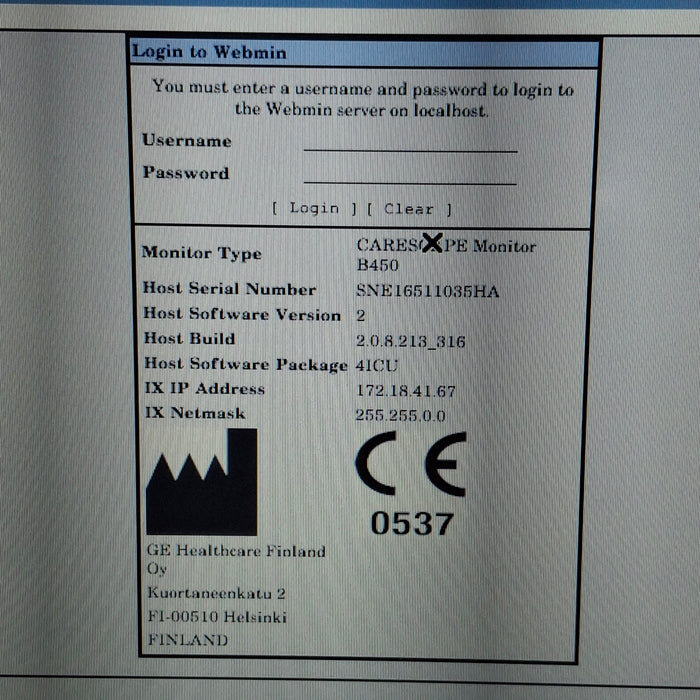700x700 pixels.
Task: Click the manufacturer factory symbol
Action: pyautogui.click(x=202, y=482)
